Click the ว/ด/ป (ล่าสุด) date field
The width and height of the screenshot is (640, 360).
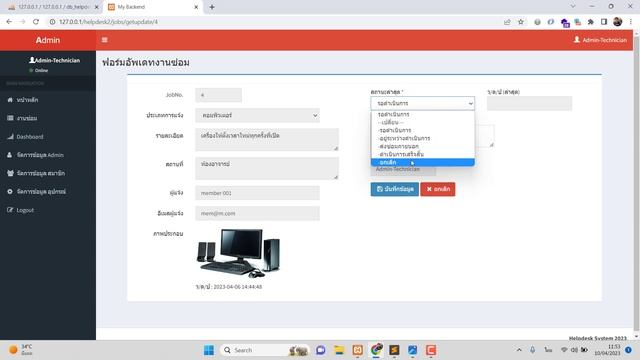529,103
